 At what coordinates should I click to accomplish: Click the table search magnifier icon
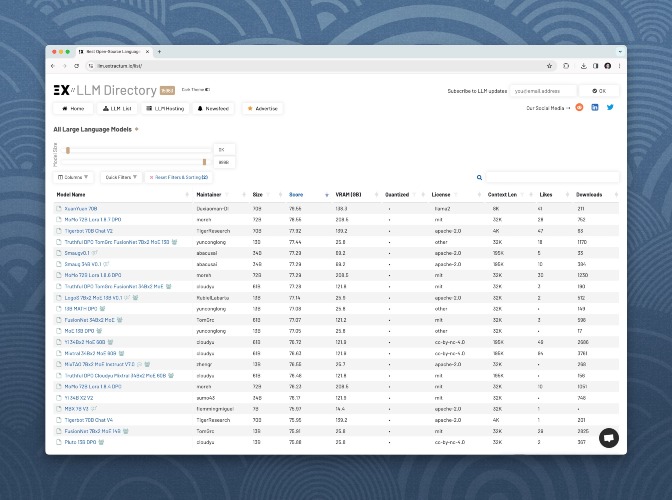[479, 177]
